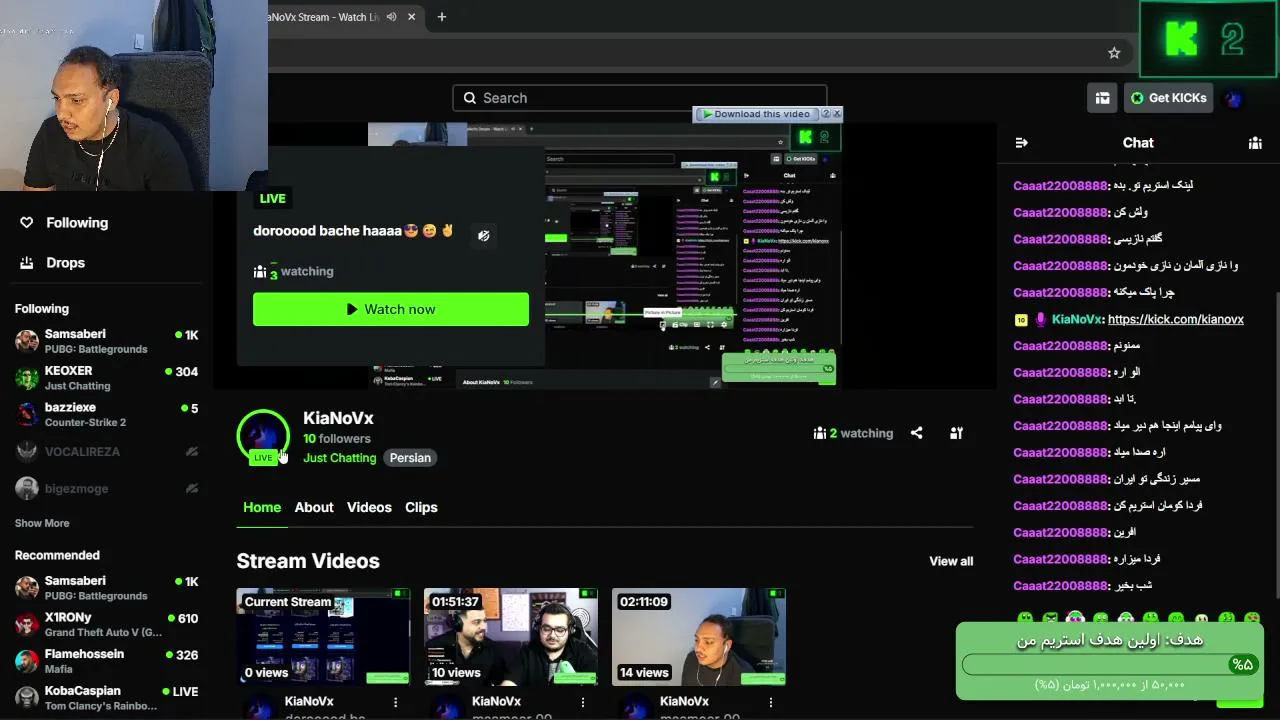
Task: Open a new browser tab
Action: coord(441,17)
